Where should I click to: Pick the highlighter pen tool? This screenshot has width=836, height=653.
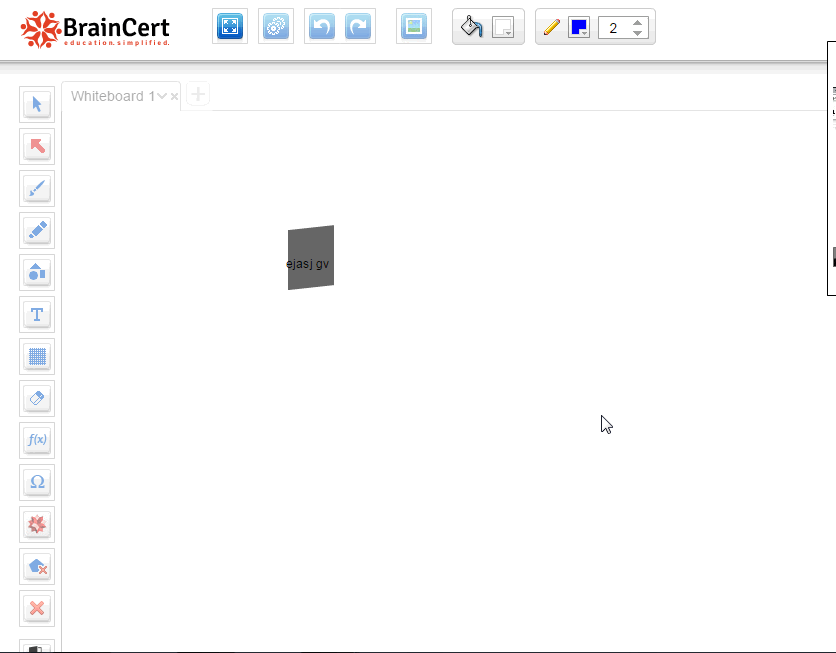(x=37, y=230)
